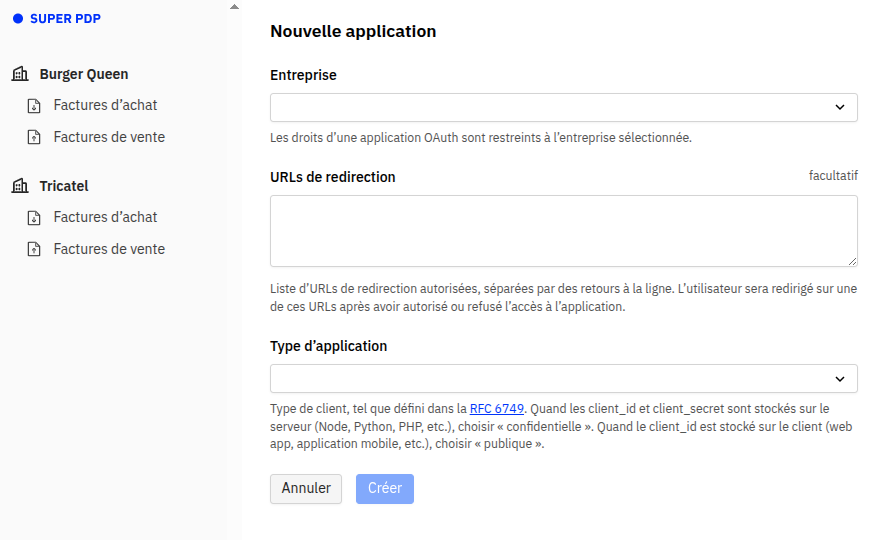Viewport: 889px width, 540px height.
Task: Follow the RFC 6749 link
Action: (497, 408)
